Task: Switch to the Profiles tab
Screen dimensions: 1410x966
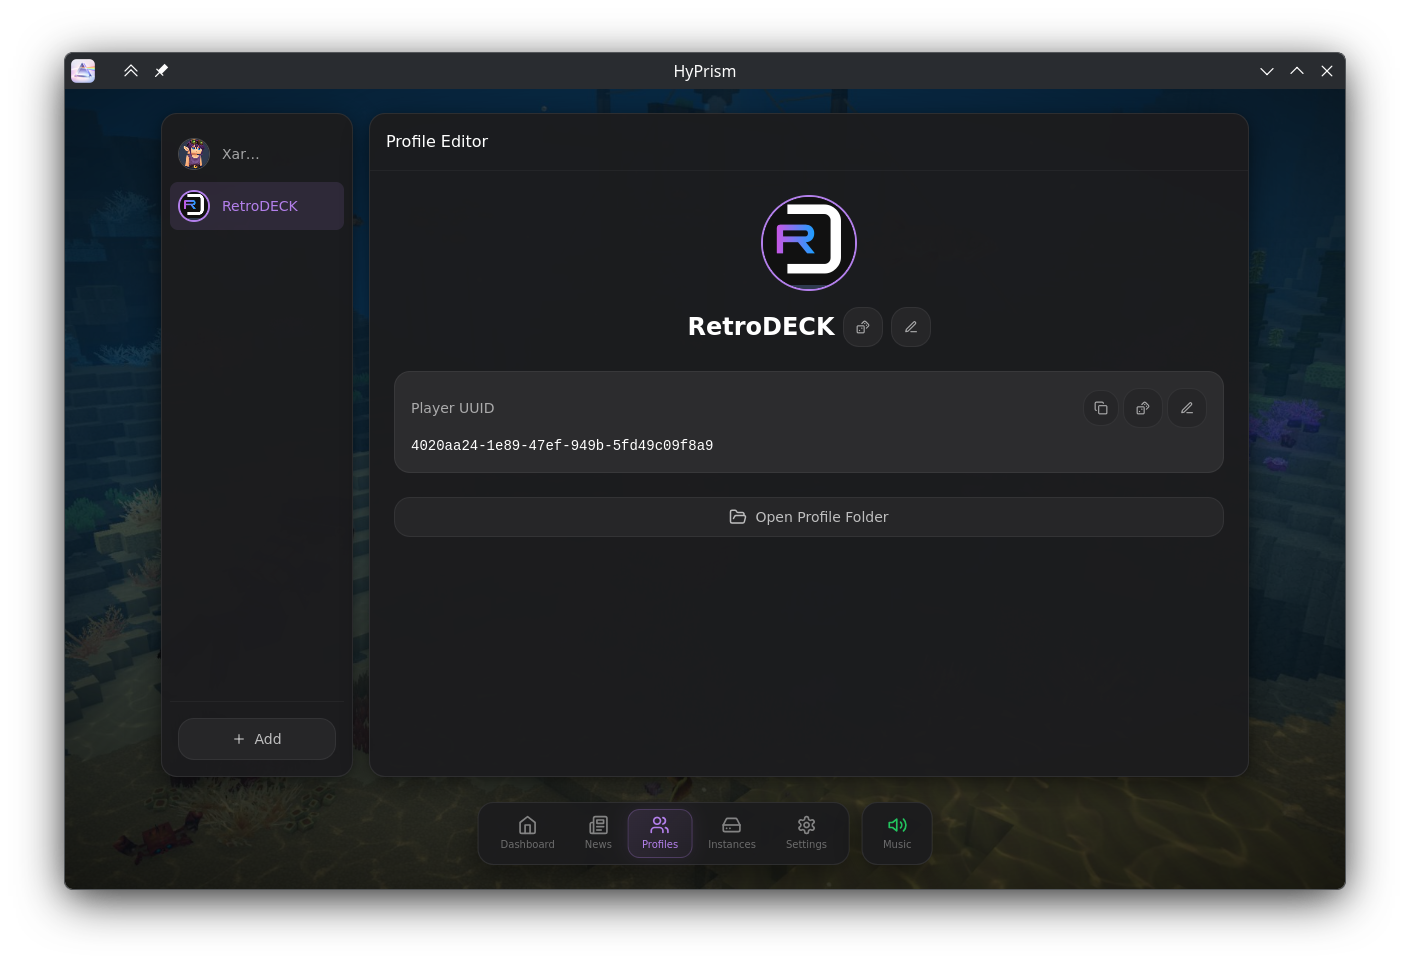Action: [x=660, y=833]
